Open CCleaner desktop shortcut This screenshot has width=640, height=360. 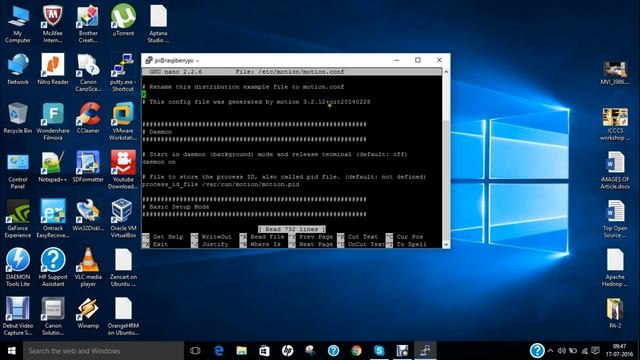[x=88, y=118]
